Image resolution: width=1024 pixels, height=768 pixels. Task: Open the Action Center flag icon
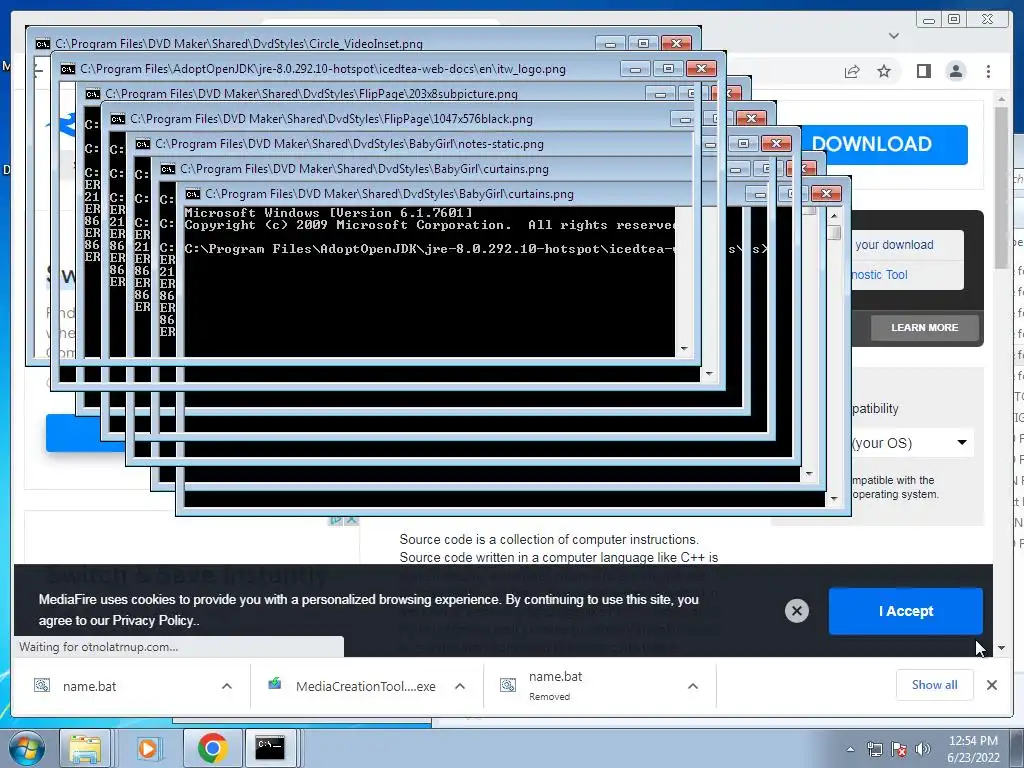click(899, 749)
